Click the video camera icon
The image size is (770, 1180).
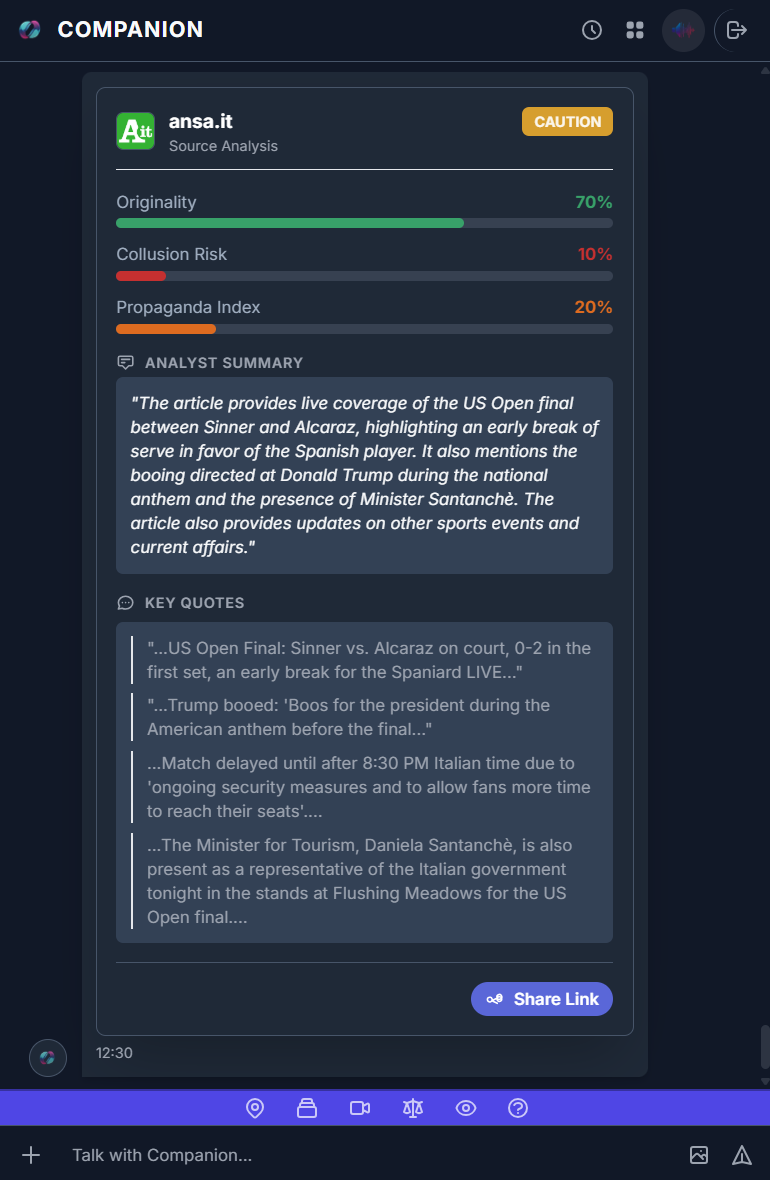pos(360,1108)
